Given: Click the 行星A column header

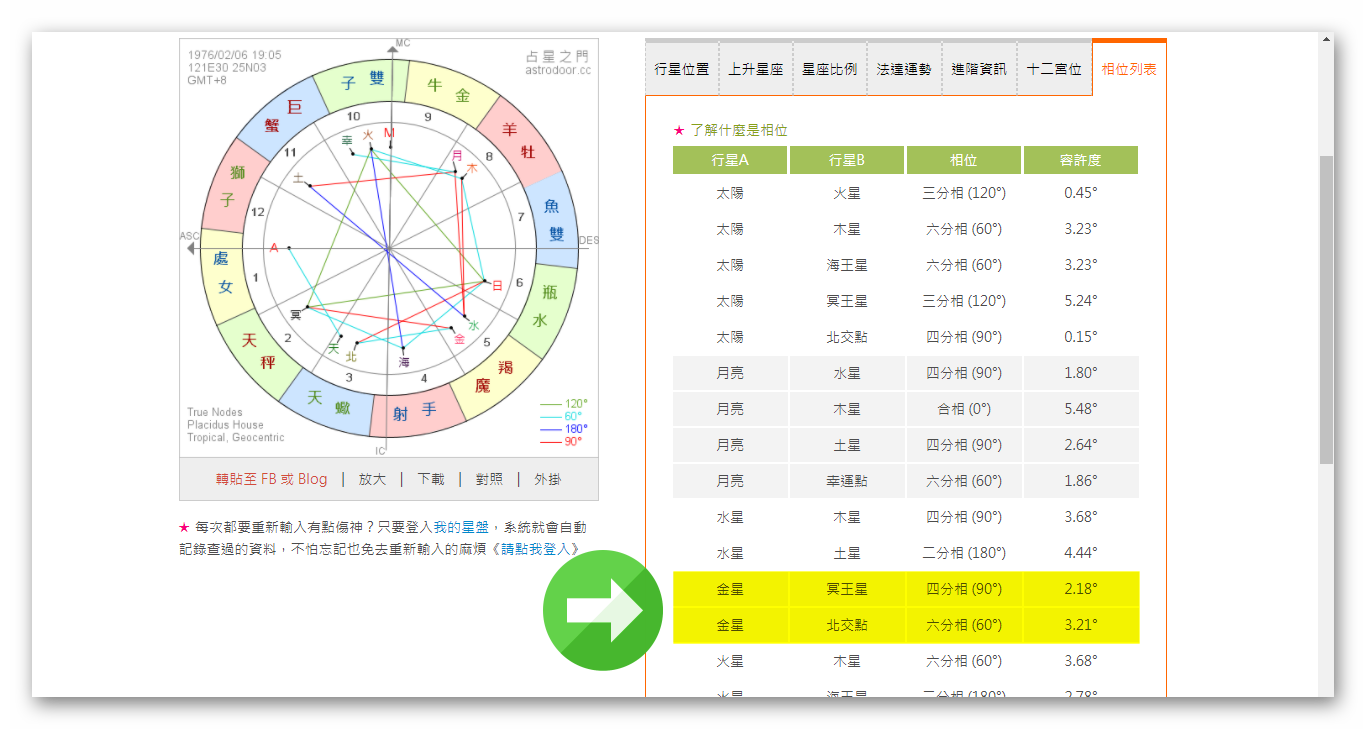Looking at the screenshot, I should [730, 160].
